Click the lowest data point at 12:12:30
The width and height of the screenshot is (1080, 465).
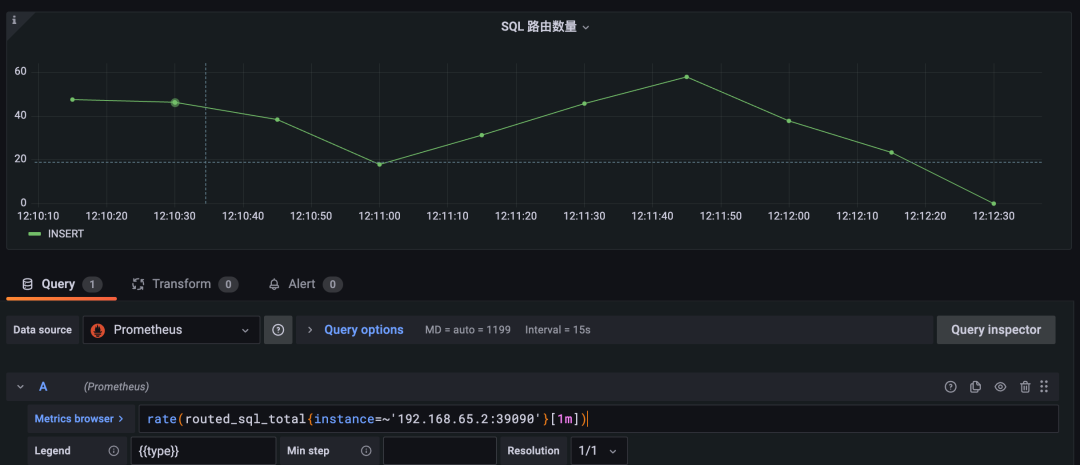point(994,203)
